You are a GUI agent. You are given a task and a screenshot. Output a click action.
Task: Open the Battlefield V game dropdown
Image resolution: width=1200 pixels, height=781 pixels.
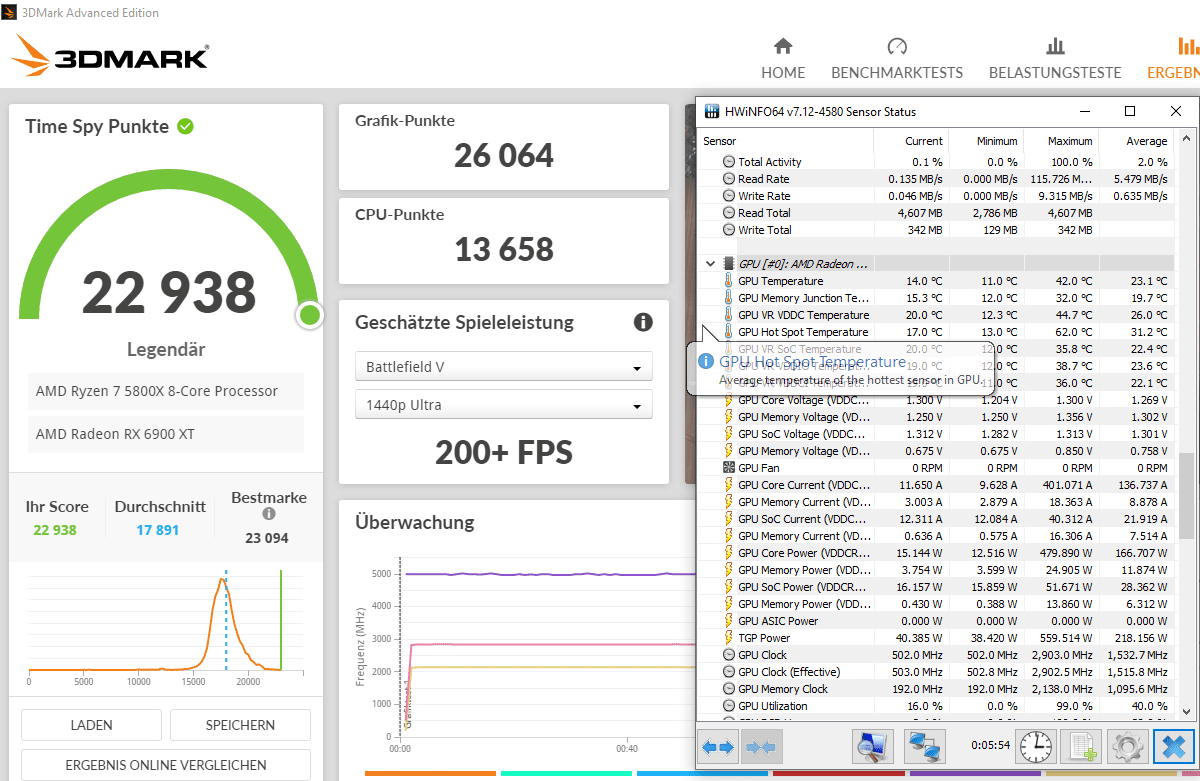click(504, 367)
